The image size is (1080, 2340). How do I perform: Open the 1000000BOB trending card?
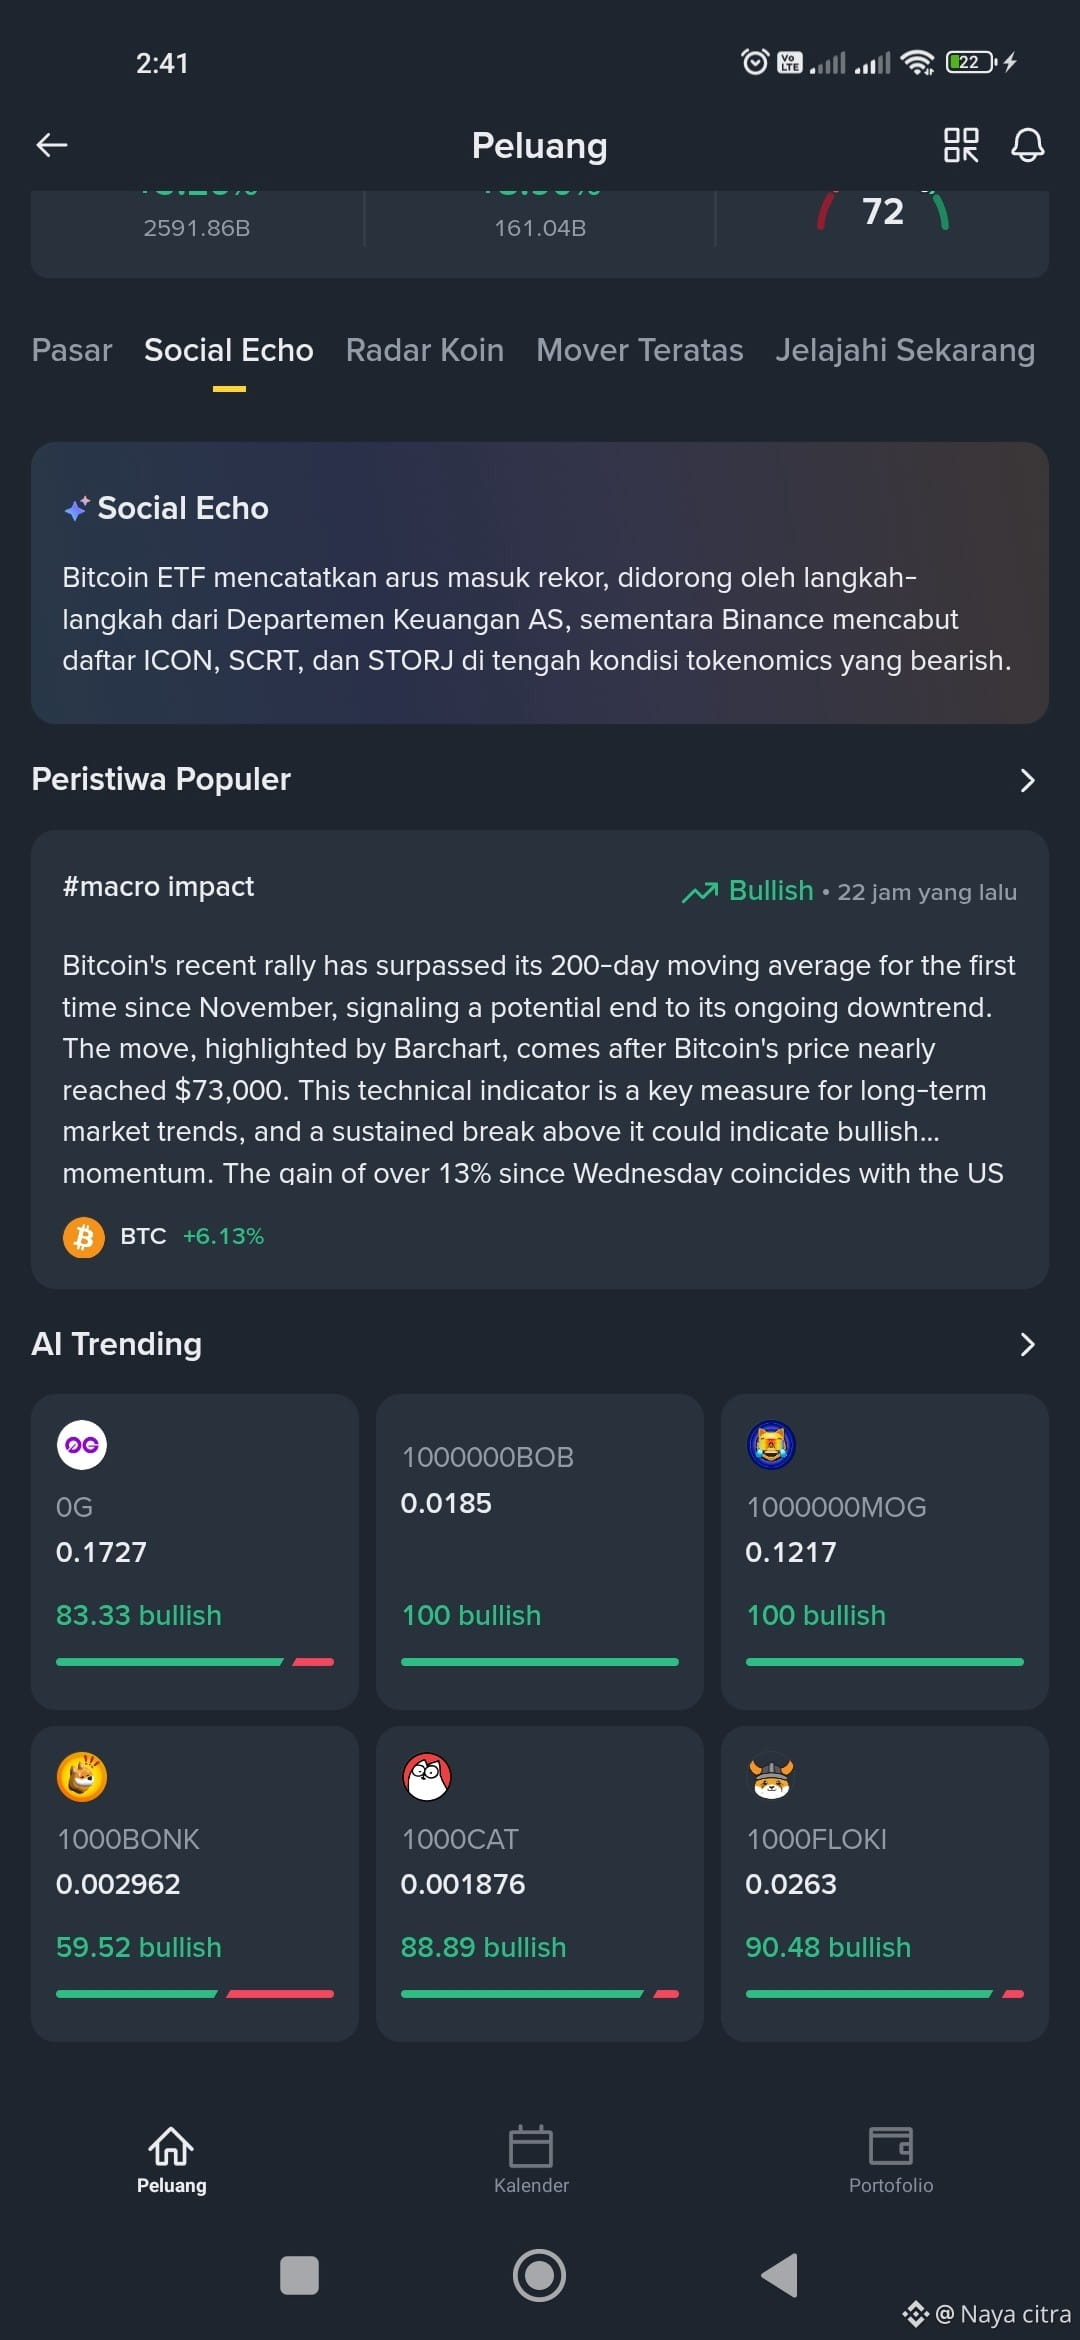tap(540, 1551)
